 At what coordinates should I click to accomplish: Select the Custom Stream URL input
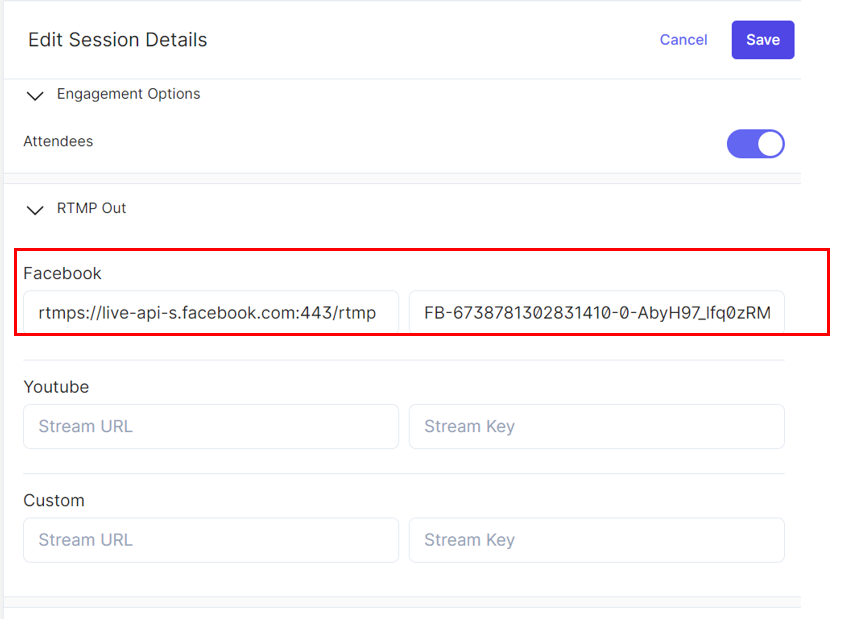point(210,540)
